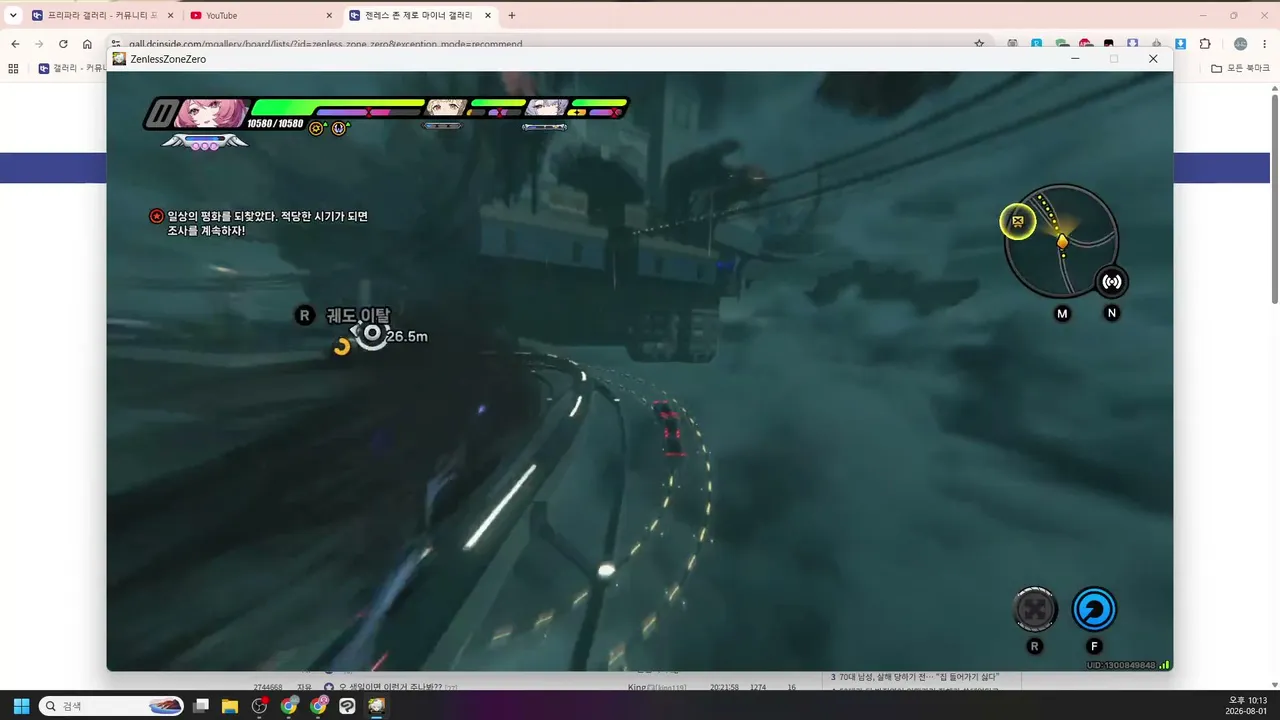The height and width of the screenshot is (720, 1280).
Task: Activate the blue F skill button
Action: (1094, 609)
